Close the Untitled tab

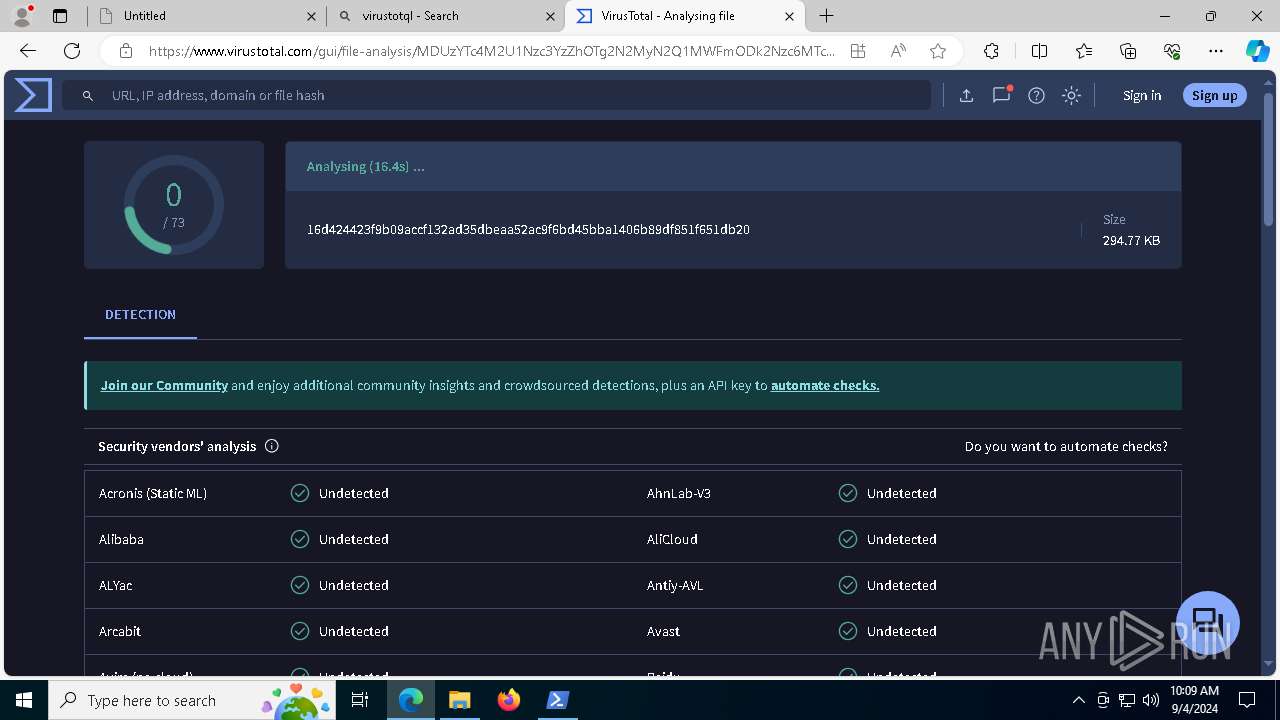[x=311, y=16]
